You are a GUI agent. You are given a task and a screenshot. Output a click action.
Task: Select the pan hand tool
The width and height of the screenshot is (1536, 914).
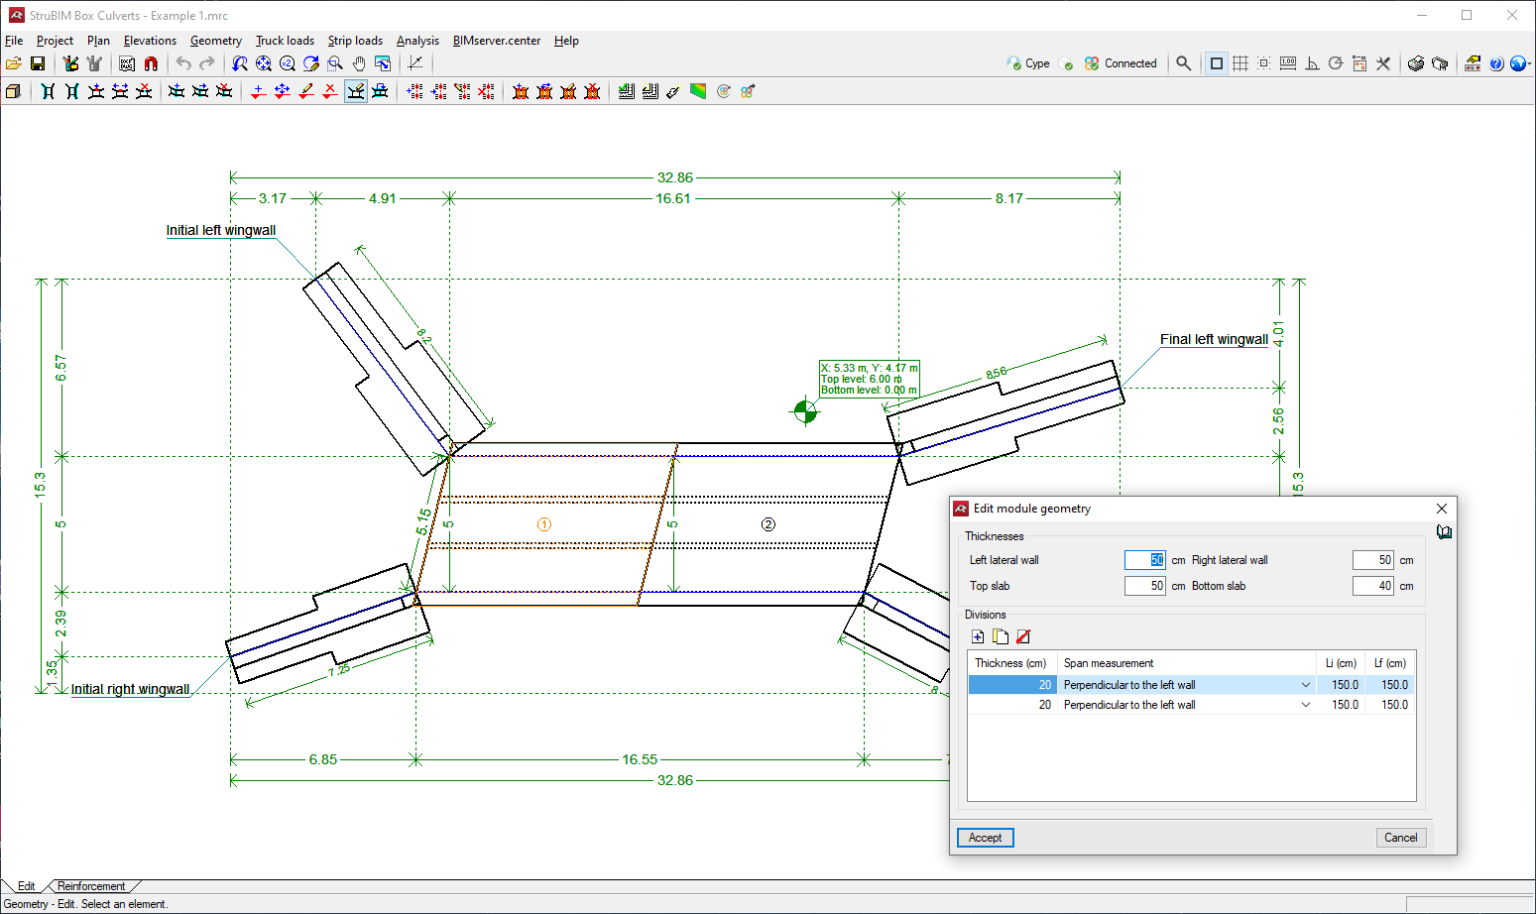pos(359,63)
